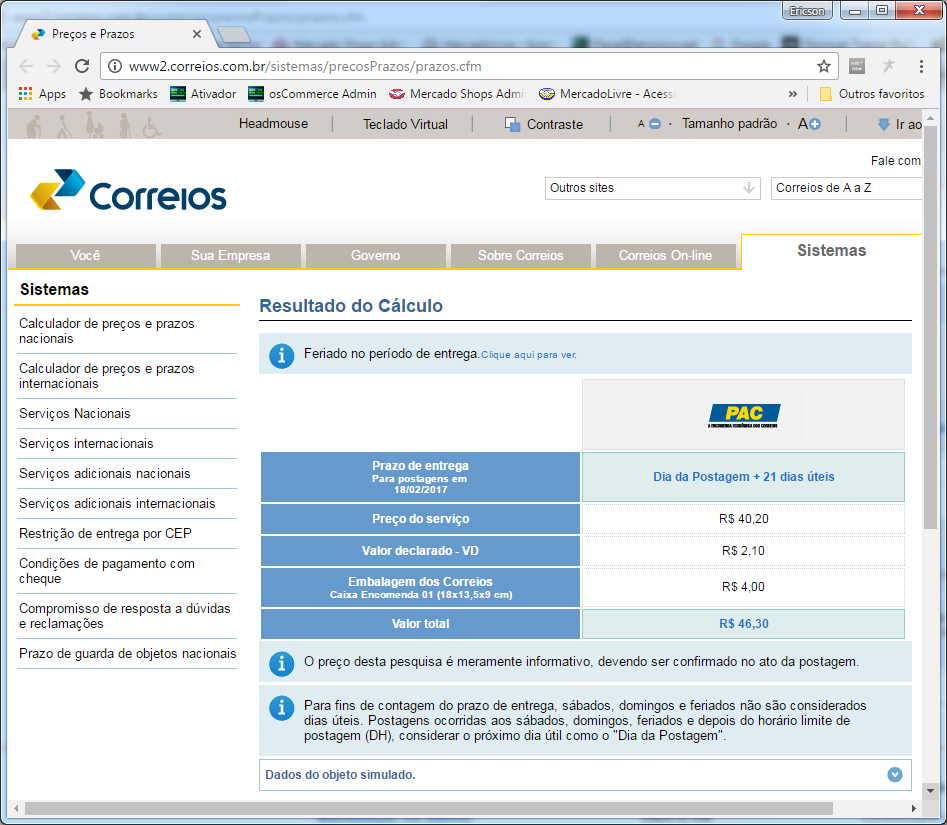
Task: Click the Fale com link
Action: coord(895,161)
